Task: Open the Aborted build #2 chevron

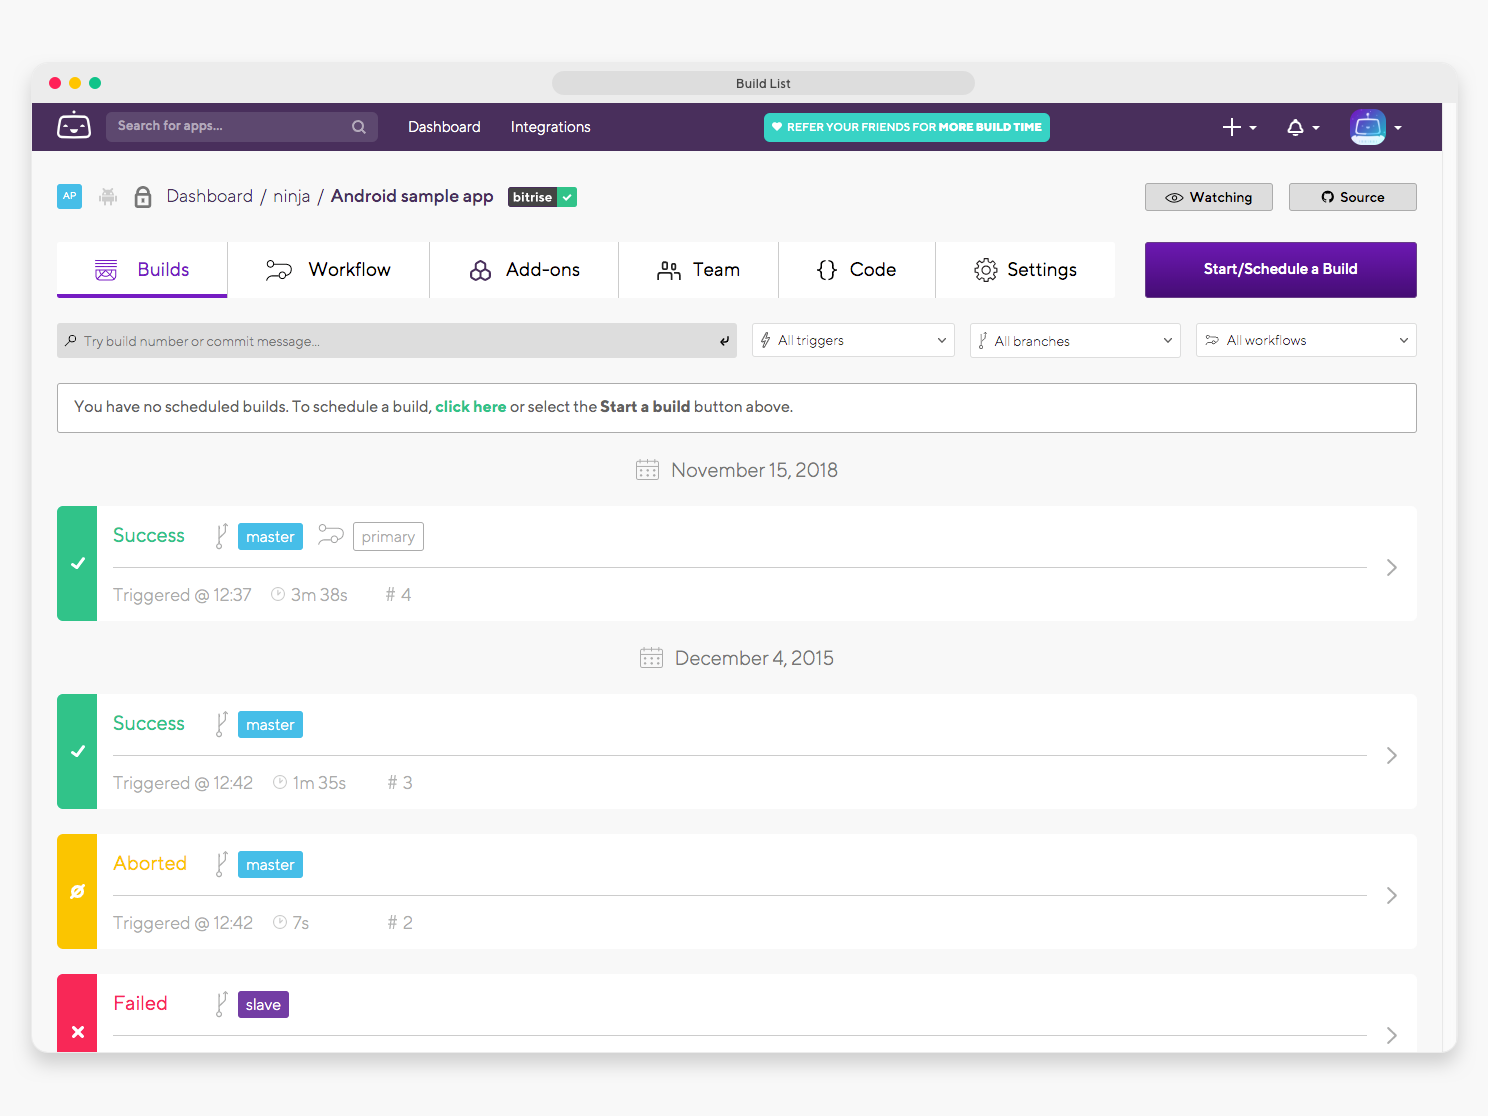Action: (1391, 896)
